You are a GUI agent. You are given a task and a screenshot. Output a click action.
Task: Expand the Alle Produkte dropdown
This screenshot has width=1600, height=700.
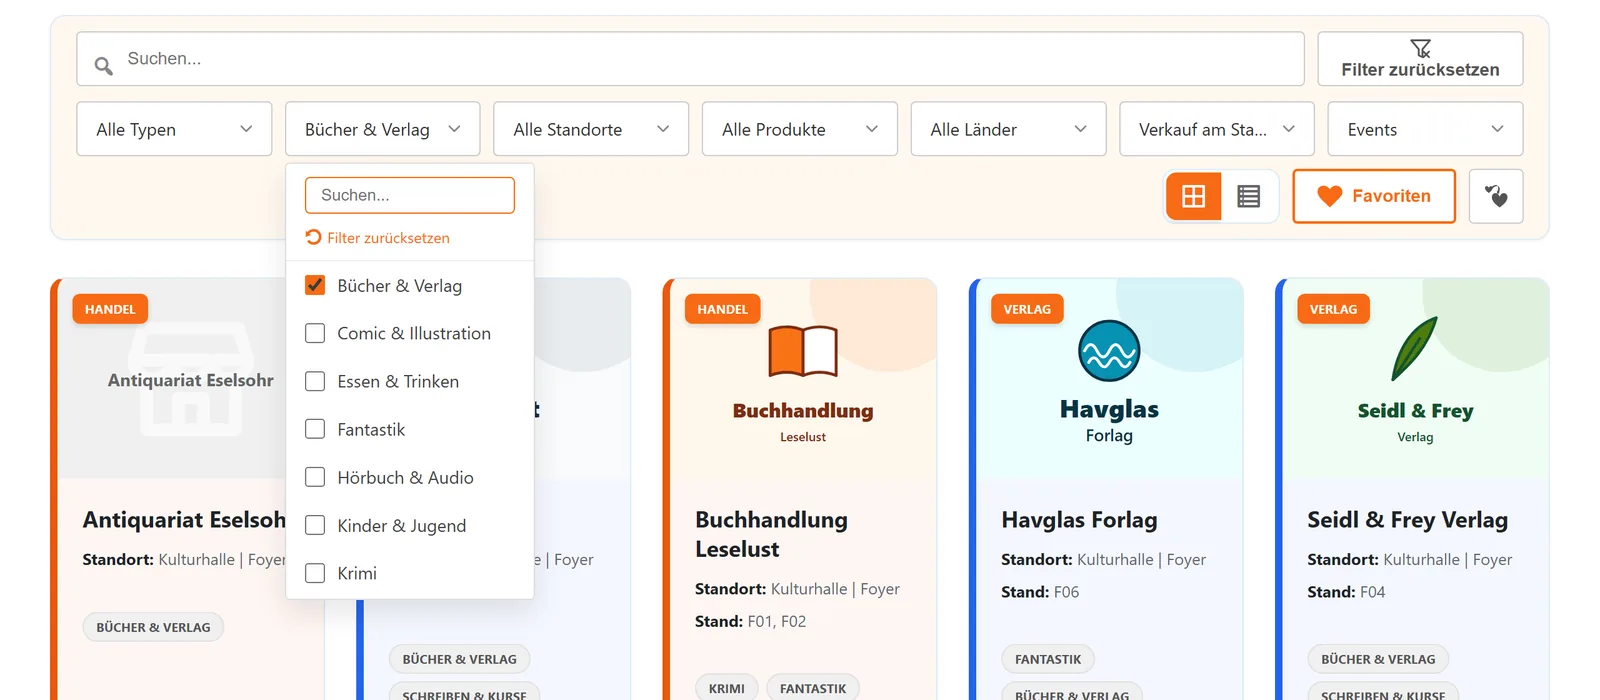coord(800,129)
